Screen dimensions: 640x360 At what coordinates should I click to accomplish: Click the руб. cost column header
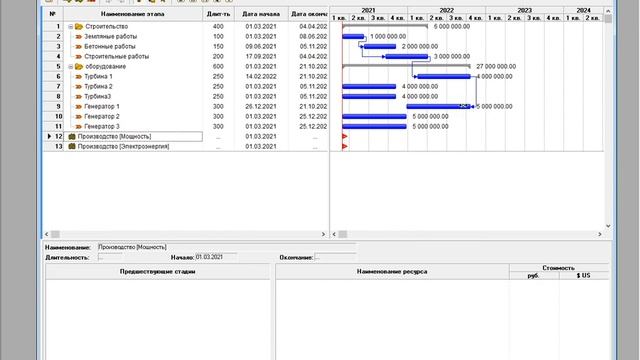click(534, 276)
